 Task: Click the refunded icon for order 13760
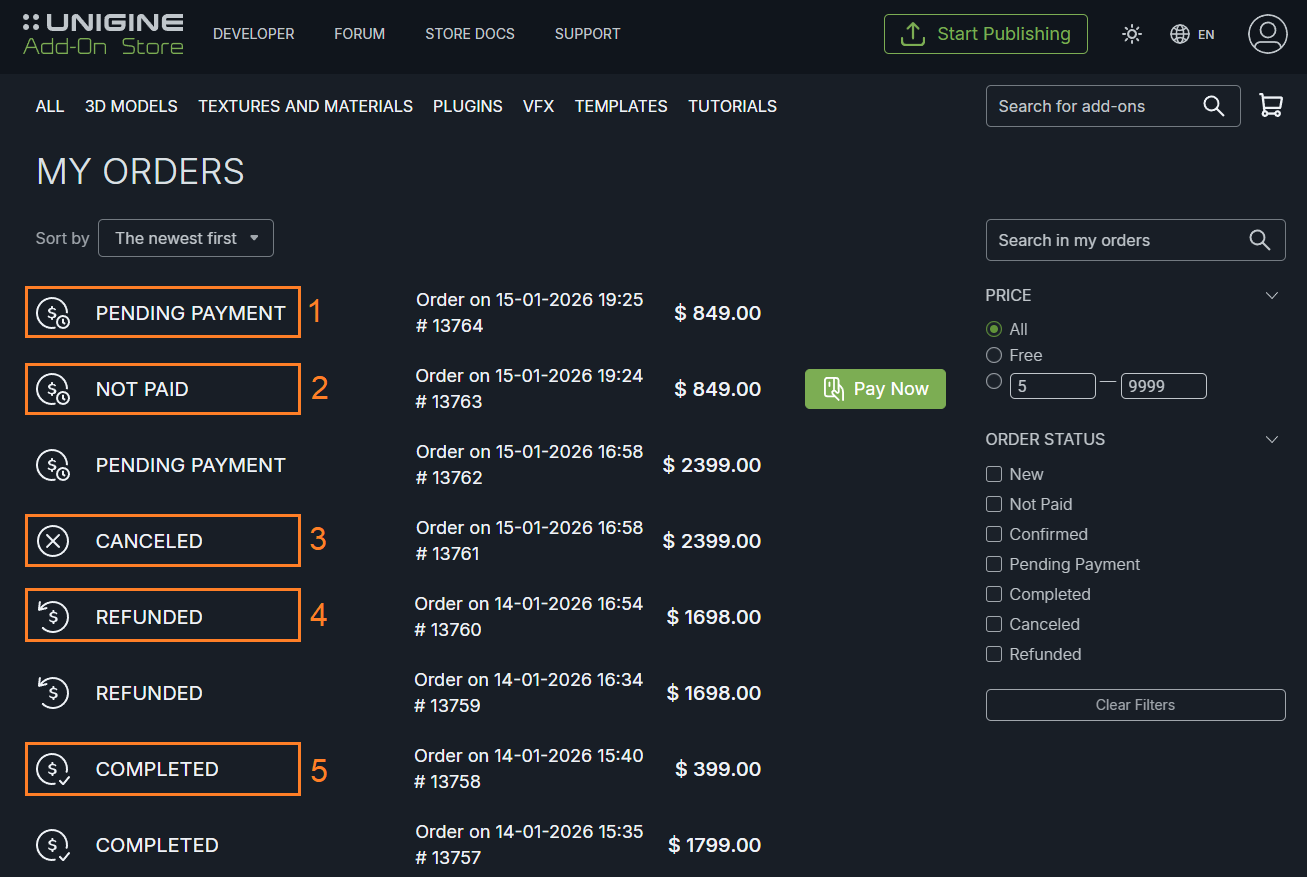click(53, 617)
